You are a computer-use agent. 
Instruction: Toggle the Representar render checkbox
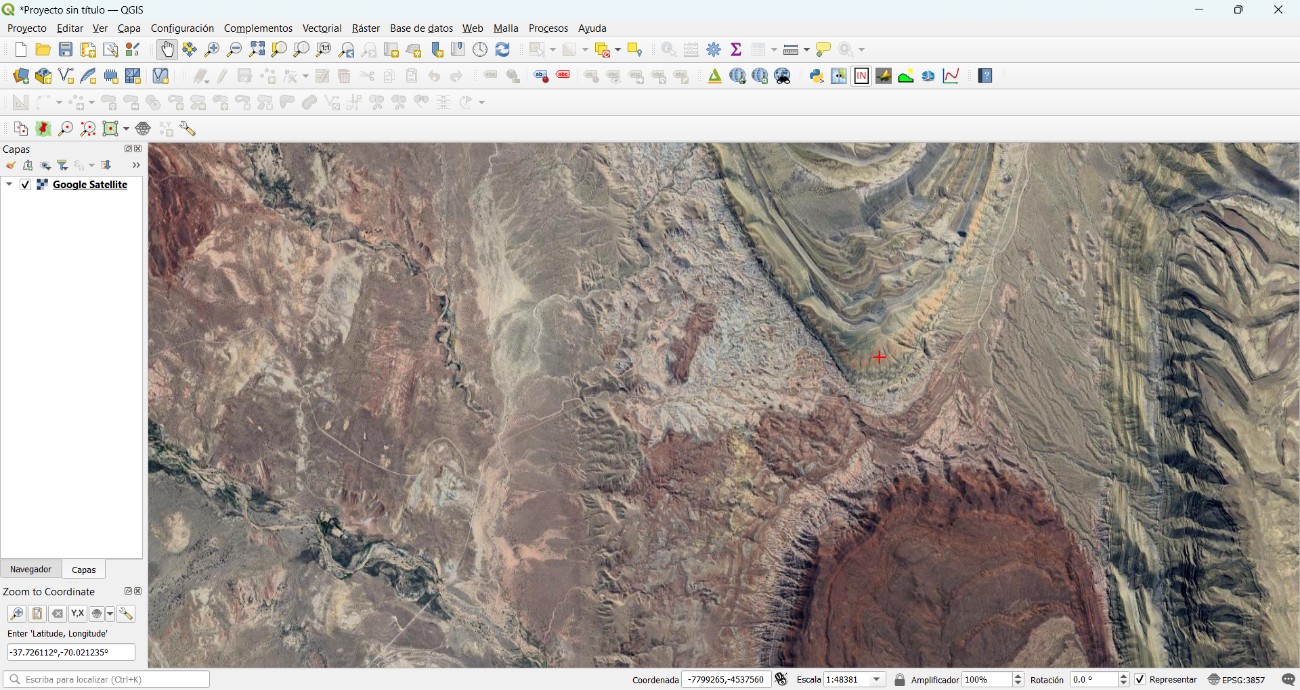(x=1140, y=680)
